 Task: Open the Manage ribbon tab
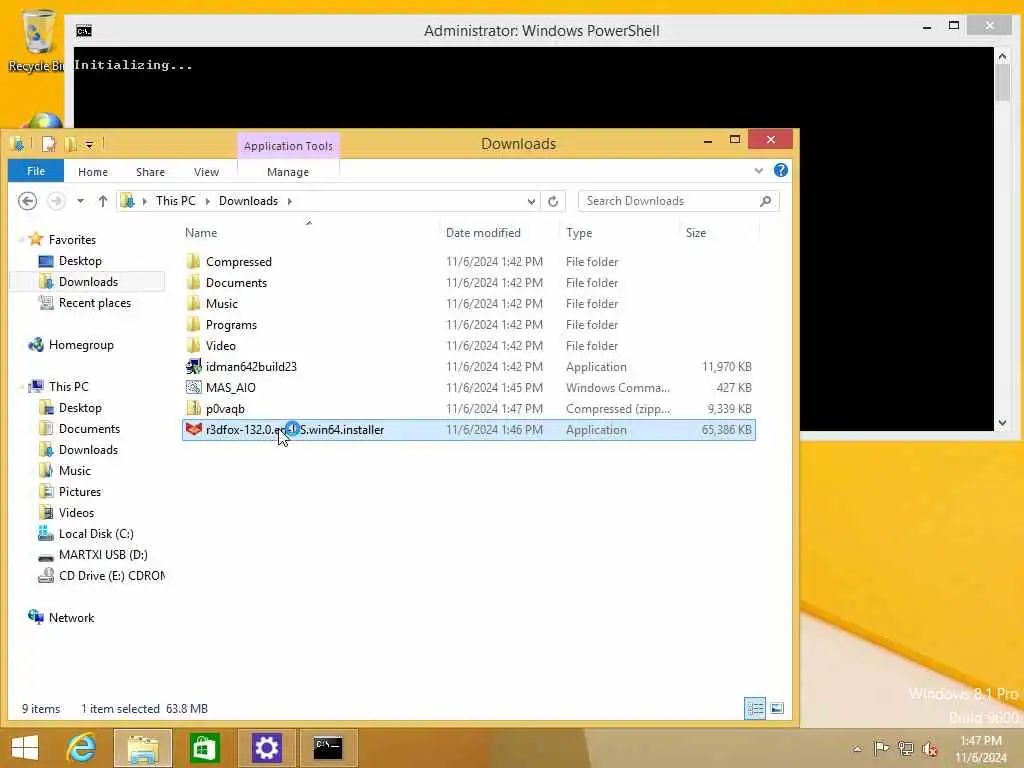coord(288,172)
